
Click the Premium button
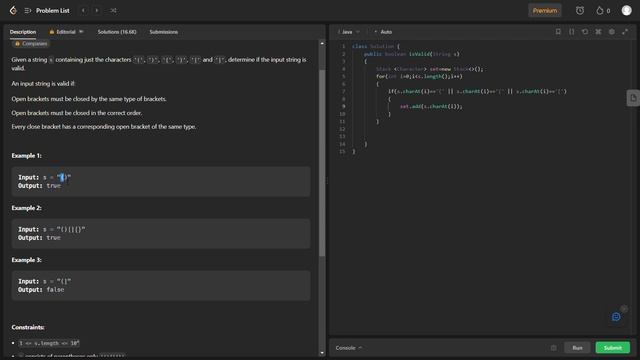544,11
